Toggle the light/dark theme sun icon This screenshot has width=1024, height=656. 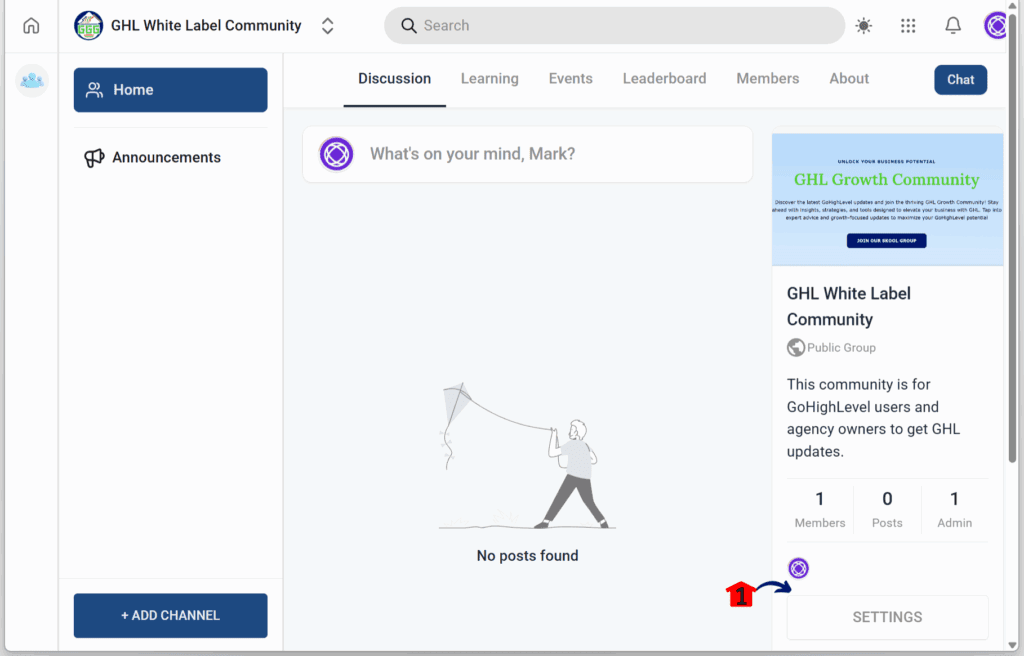[863, 25]
